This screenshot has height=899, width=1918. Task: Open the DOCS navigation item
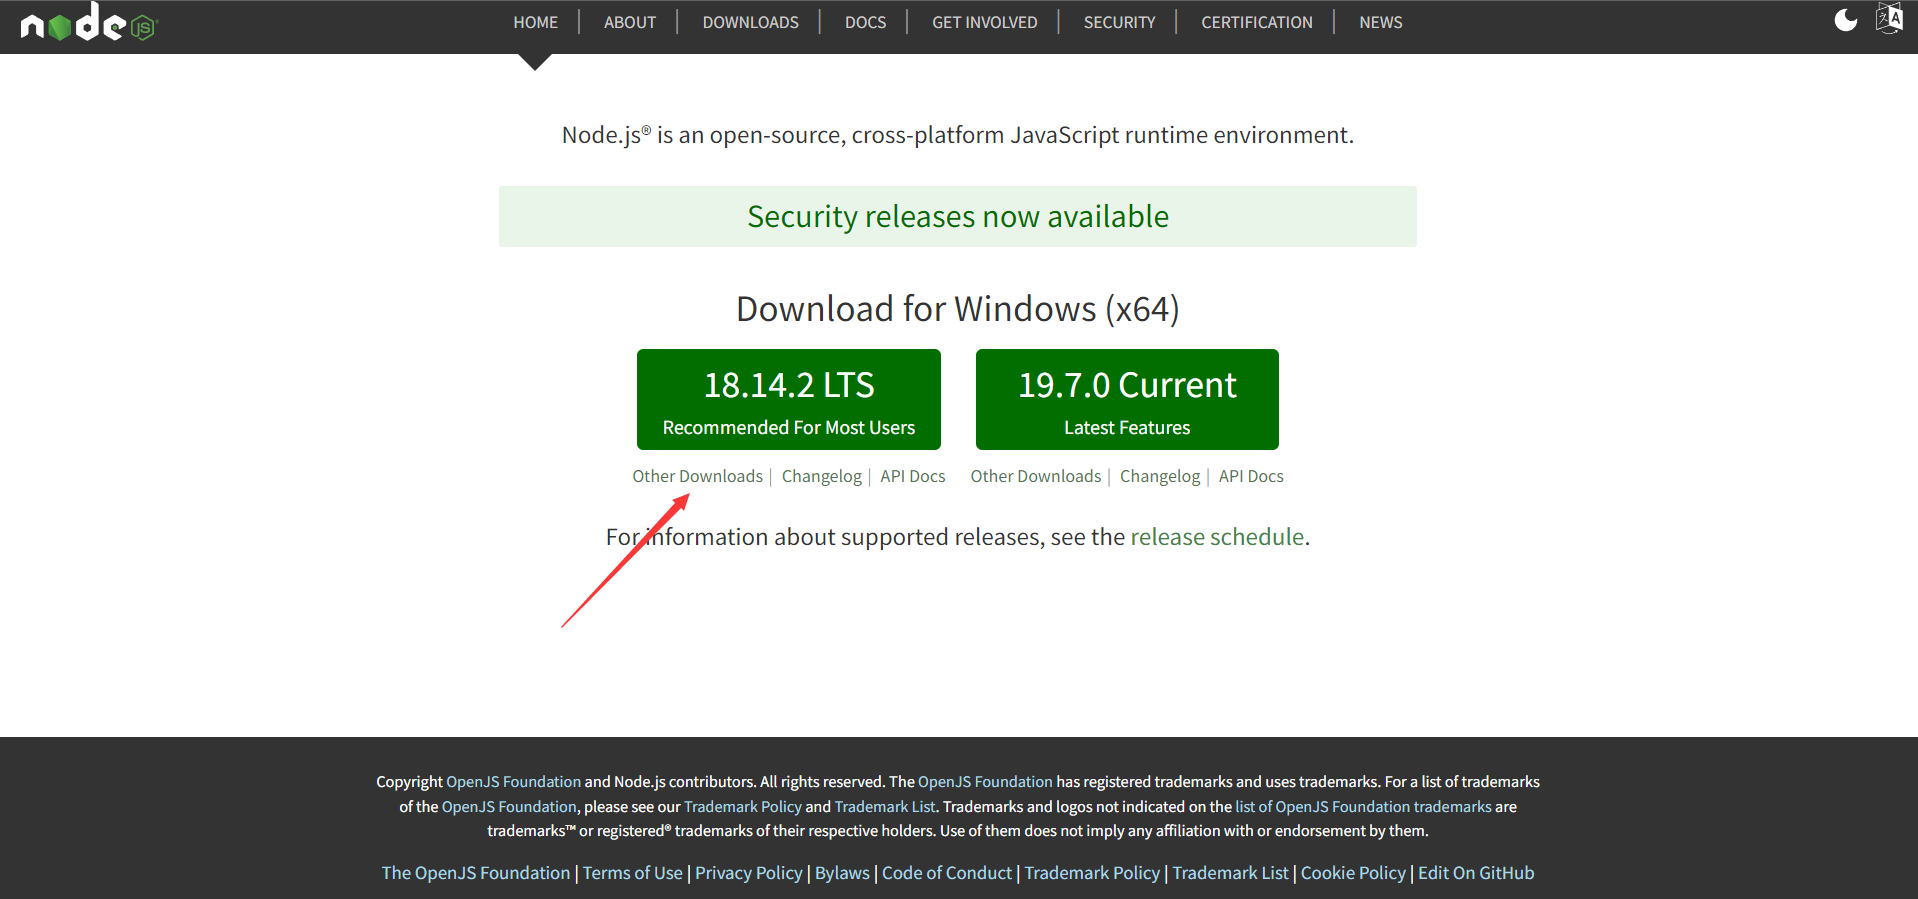tap(865, 22)
